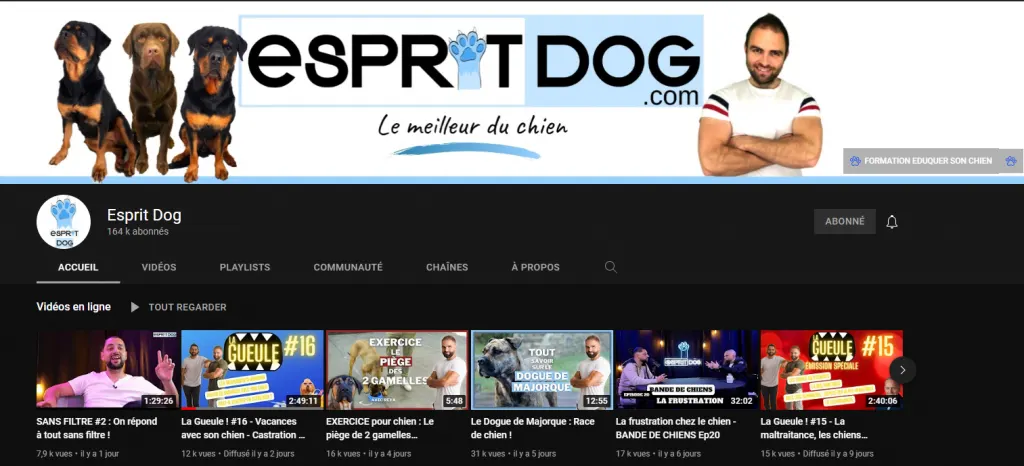Open the channel search magnifier icon
The height and width of the screenshot is (466, 1024).
[611, 267]
